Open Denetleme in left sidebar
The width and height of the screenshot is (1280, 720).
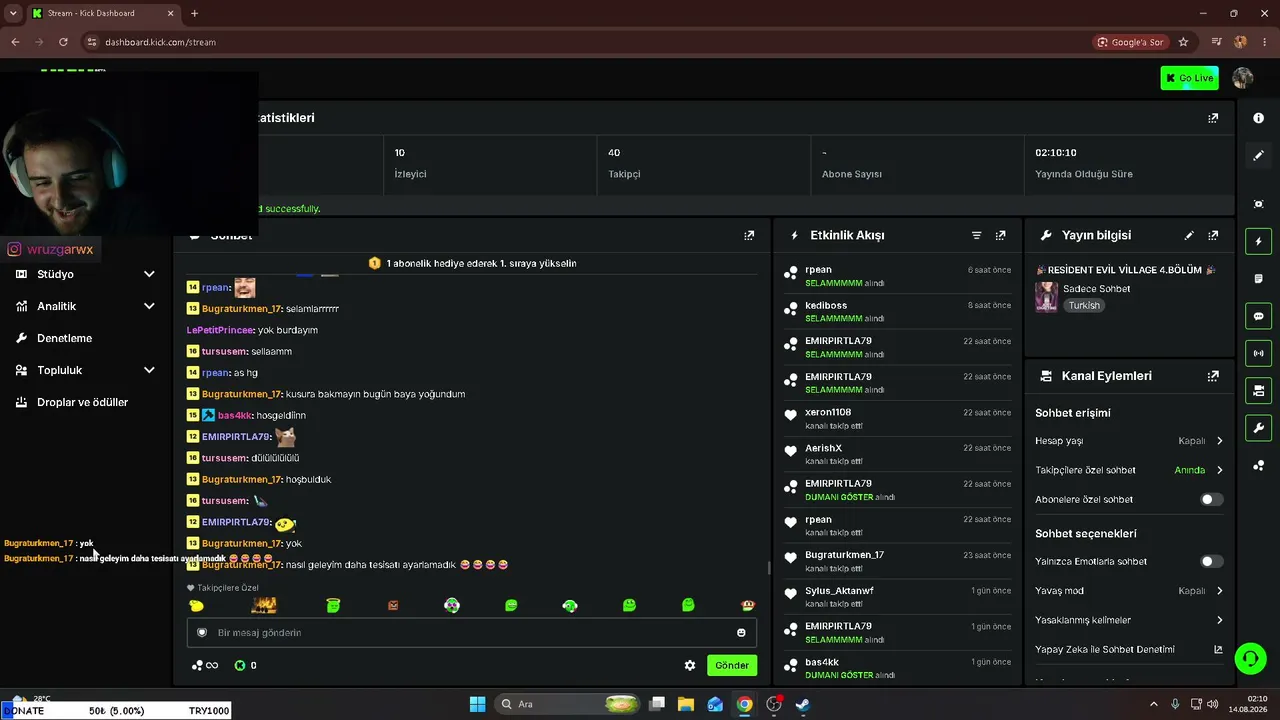tap(64, 338)
